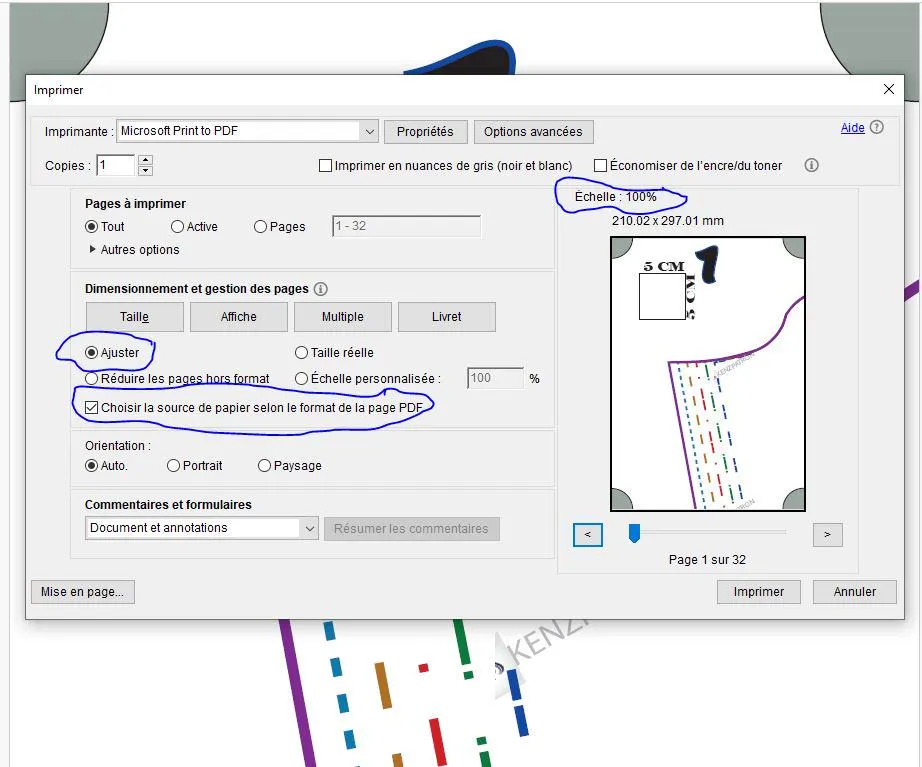Check Économiser de l'encre/du toner
922x767 pixels.
(x=600, y=166)
